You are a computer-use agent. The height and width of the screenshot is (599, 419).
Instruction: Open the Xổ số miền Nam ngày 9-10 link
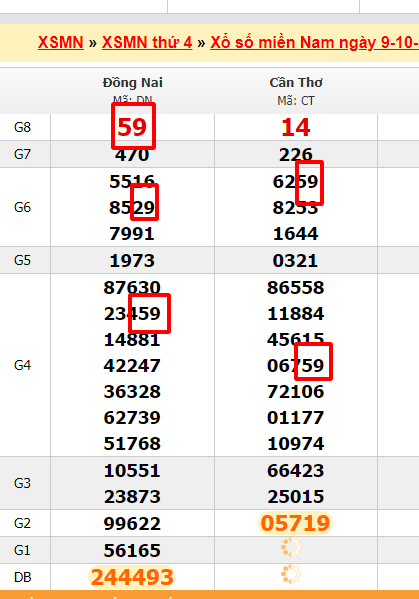tap(314, 43)
